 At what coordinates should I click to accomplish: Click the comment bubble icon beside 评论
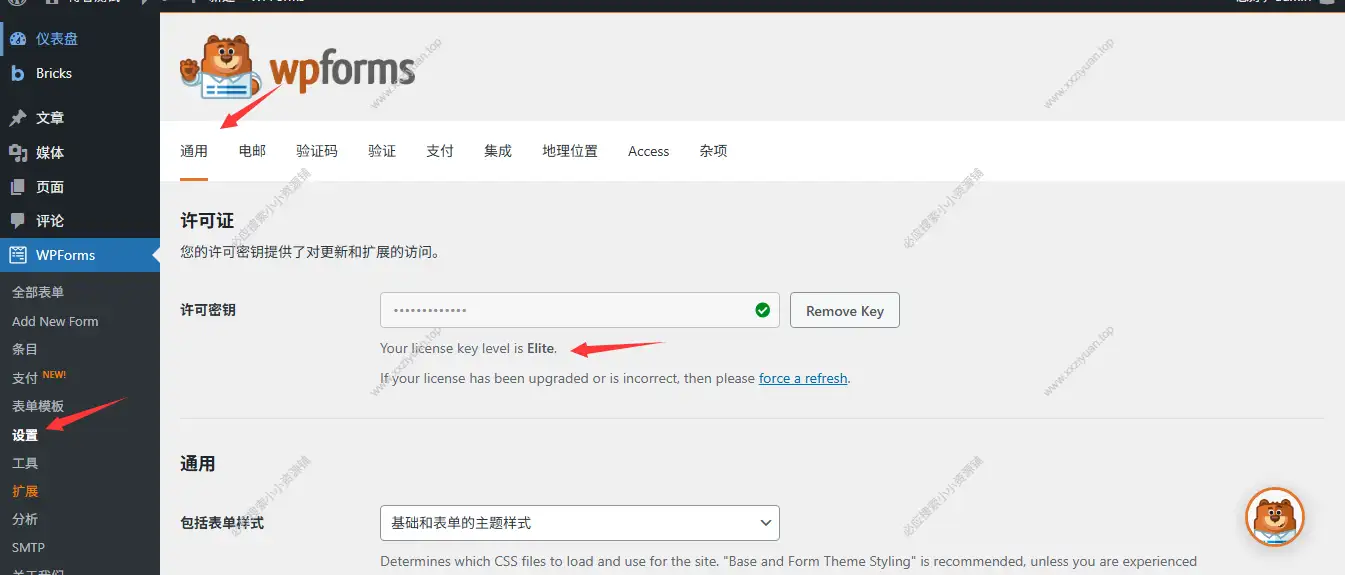coord(17,221)
